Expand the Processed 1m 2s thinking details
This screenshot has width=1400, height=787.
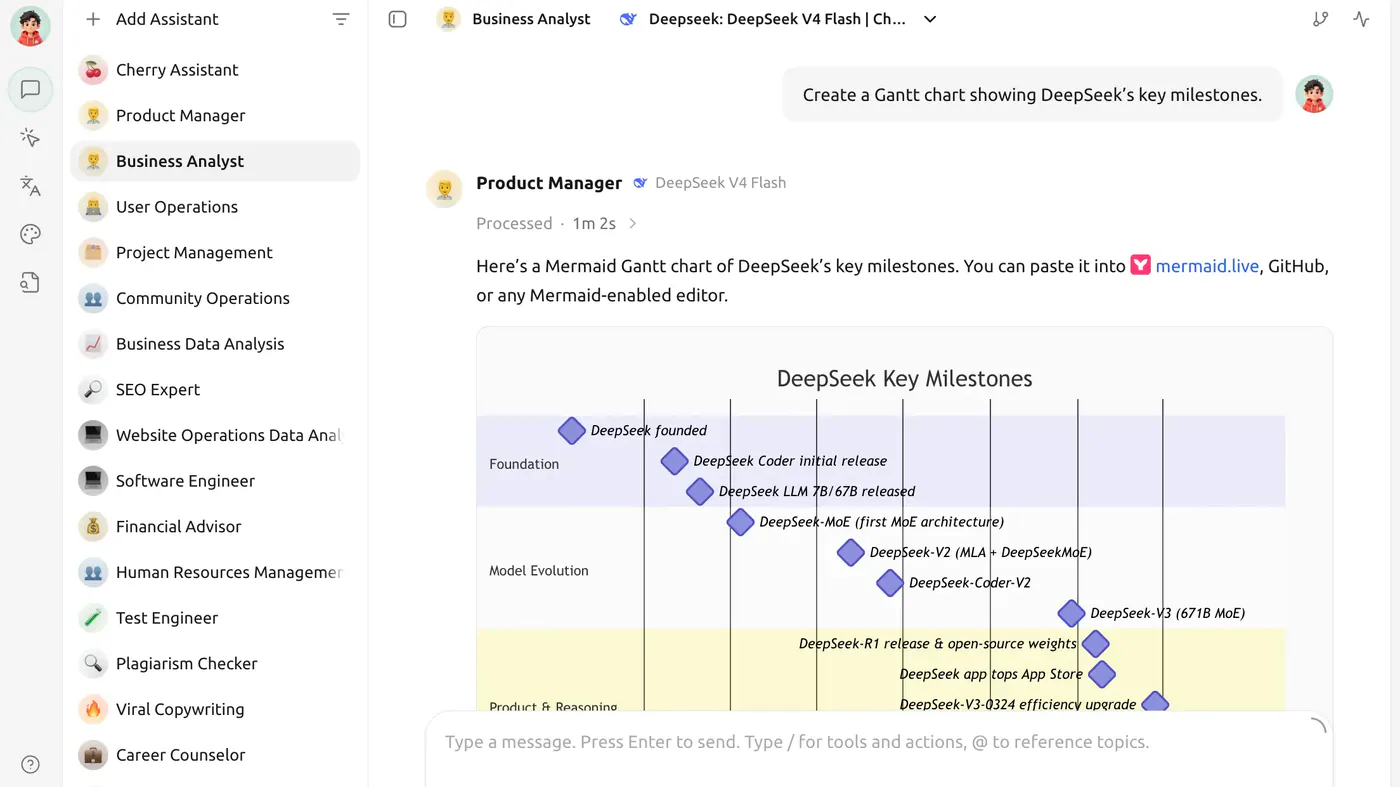coord(557,223)
